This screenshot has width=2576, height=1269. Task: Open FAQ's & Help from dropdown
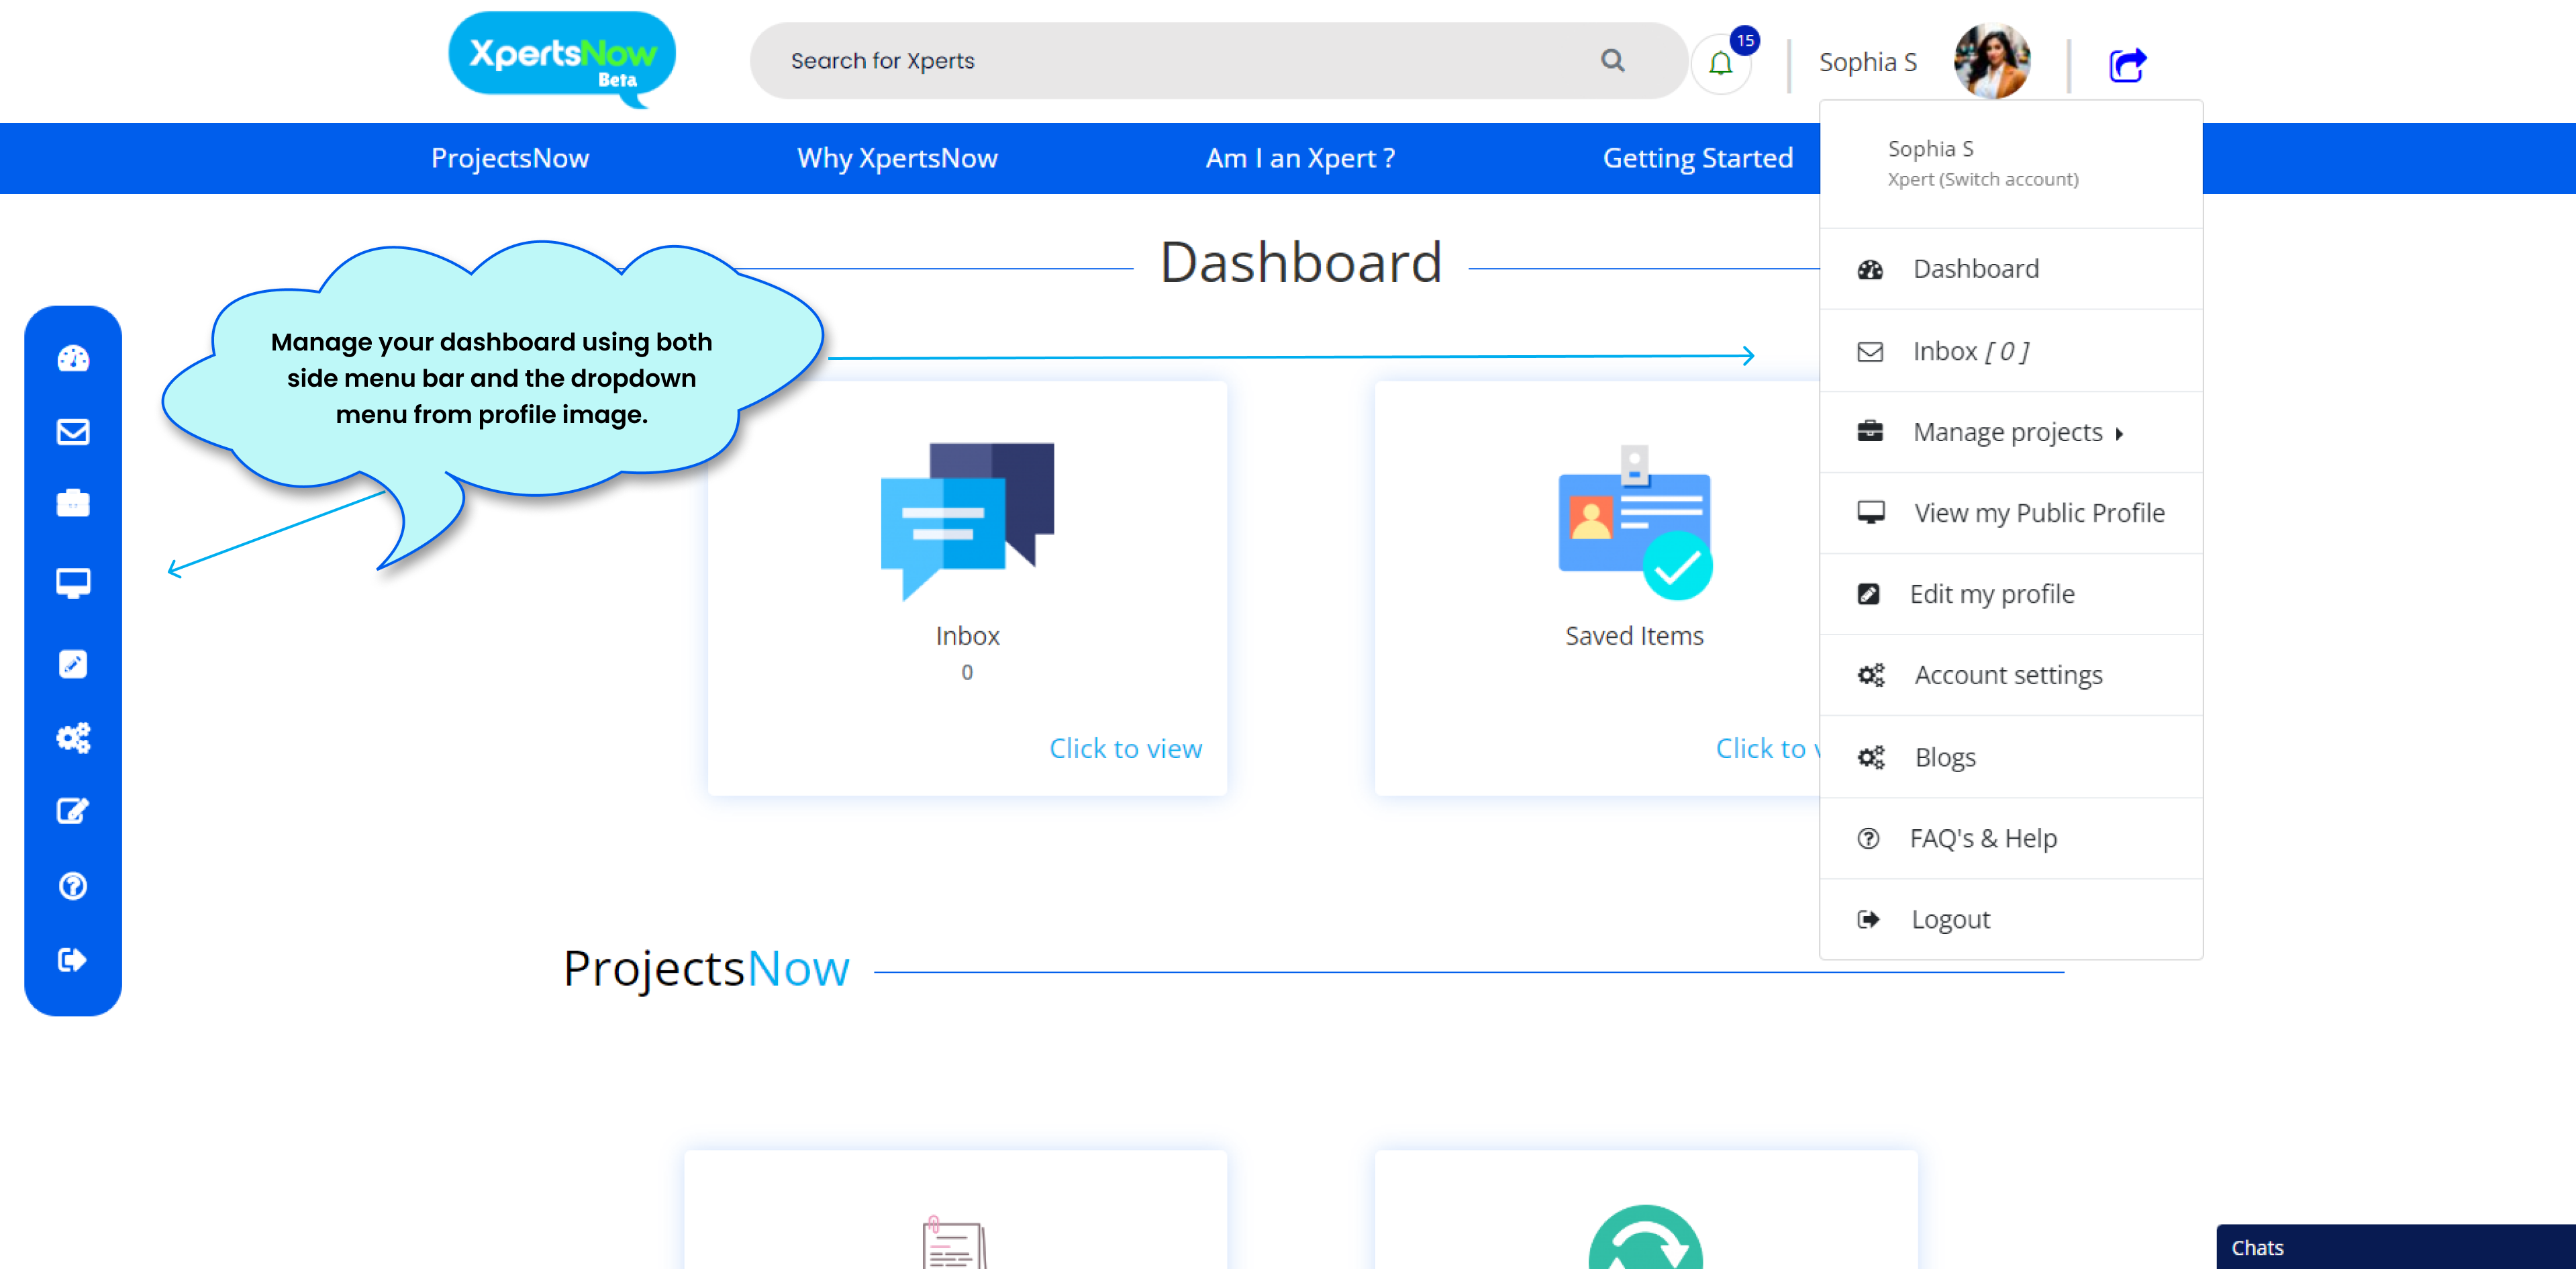(2011, 838)
